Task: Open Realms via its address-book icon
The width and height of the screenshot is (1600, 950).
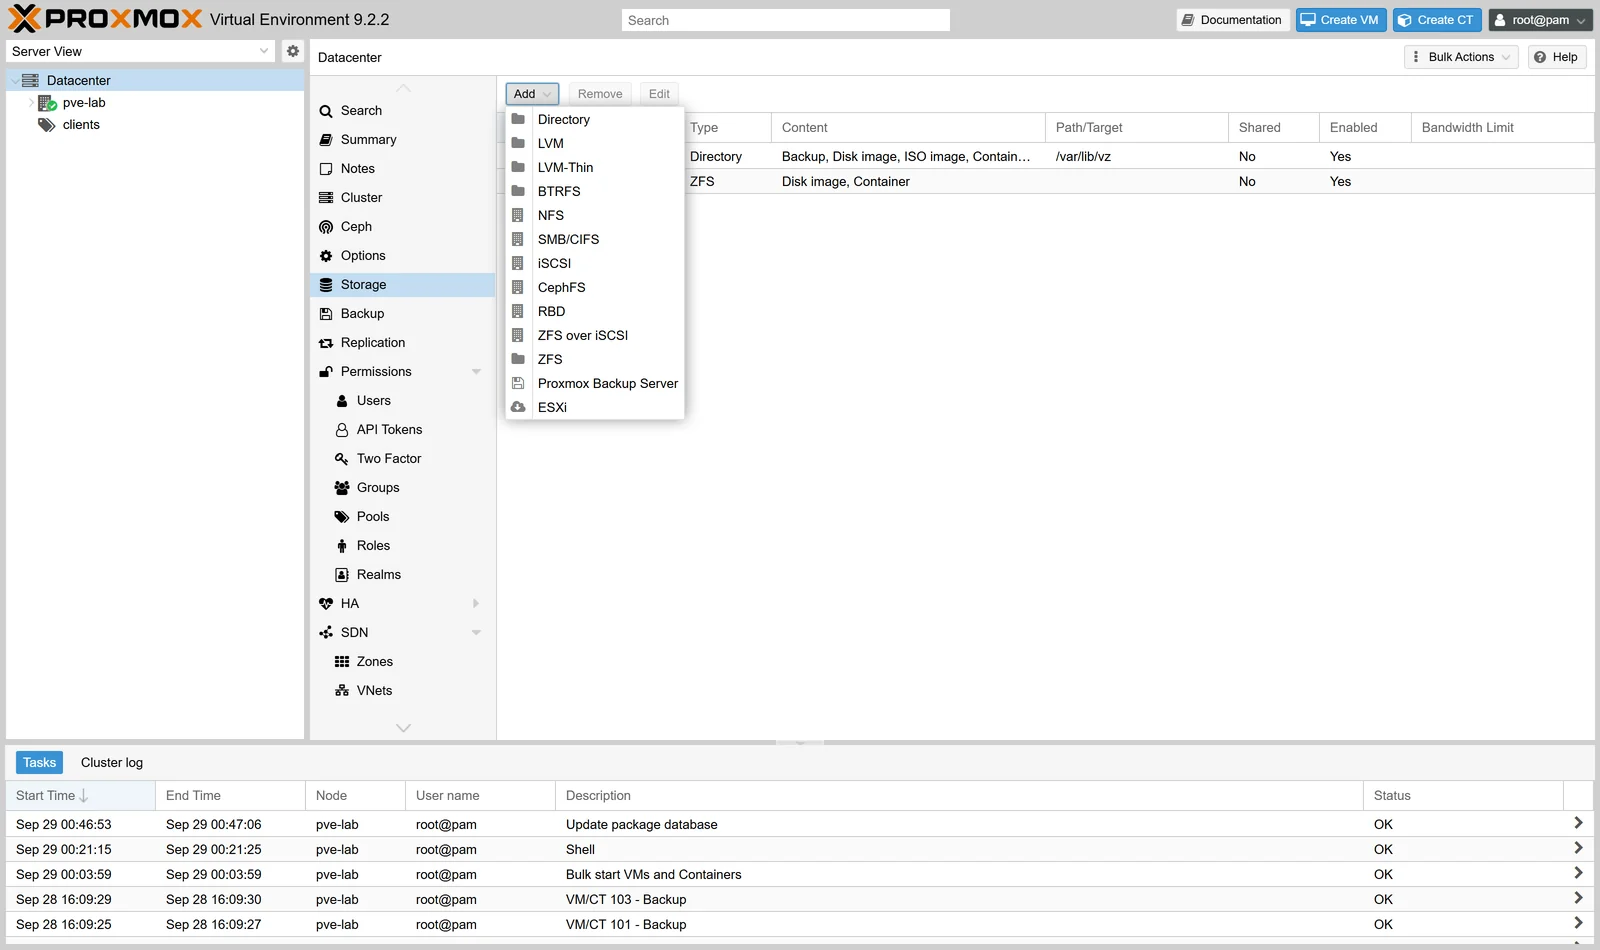Action: coord(342,575)
